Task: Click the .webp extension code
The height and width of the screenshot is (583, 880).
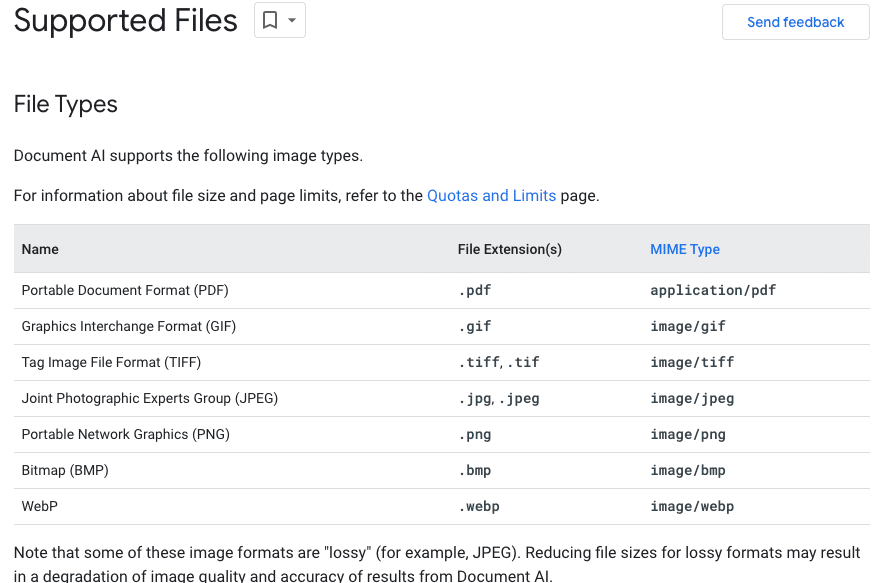Action: pos(479,506)
